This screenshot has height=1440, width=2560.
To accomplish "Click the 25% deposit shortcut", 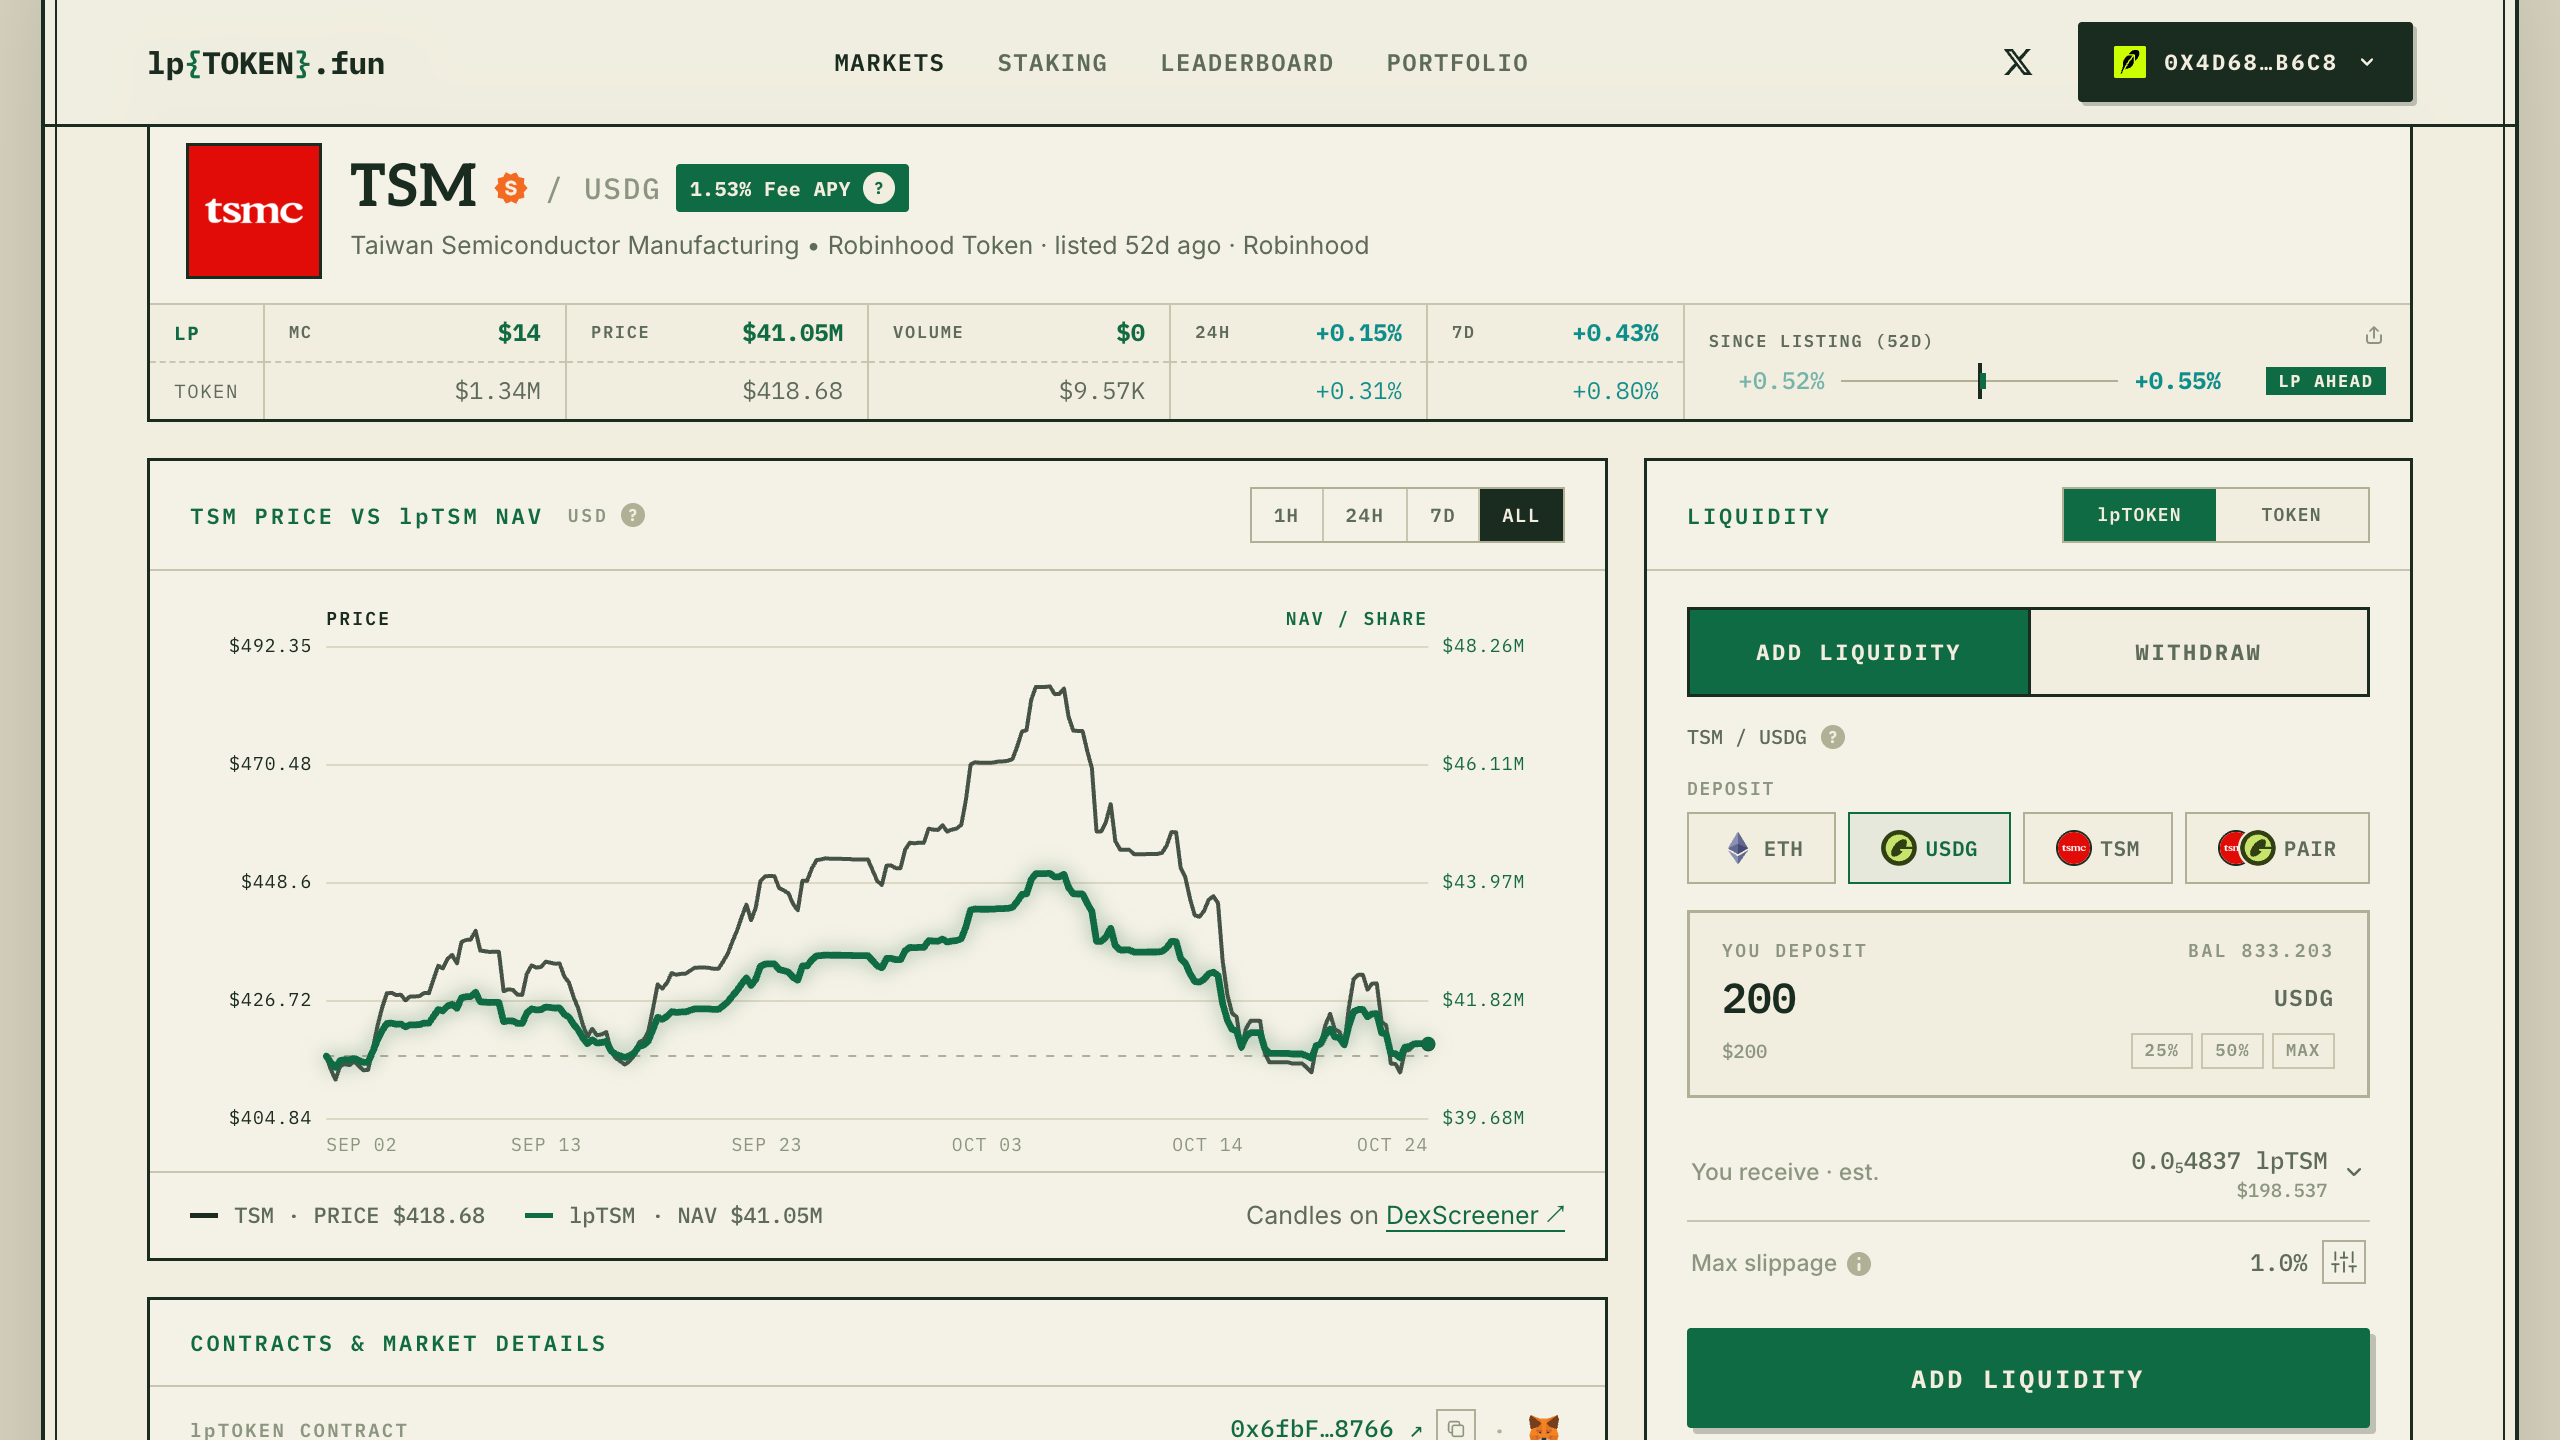I will pyautogui.click(x=2161, y=1050).
